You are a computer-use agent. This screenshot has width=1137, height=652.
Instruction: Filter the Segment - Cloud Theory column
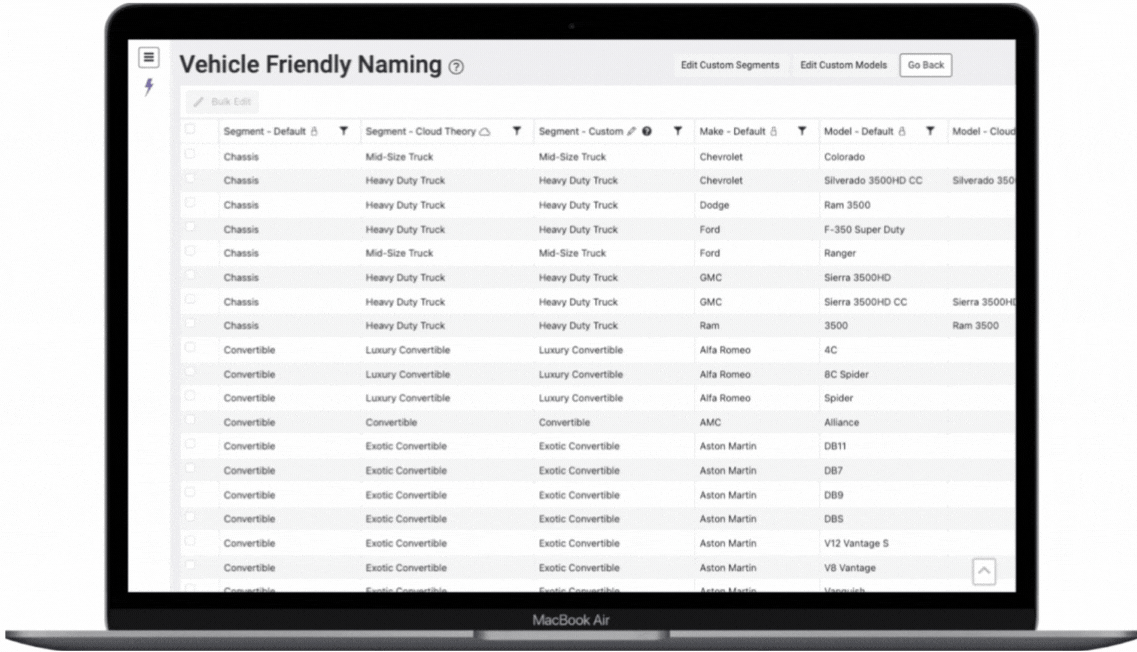[517, 131]
